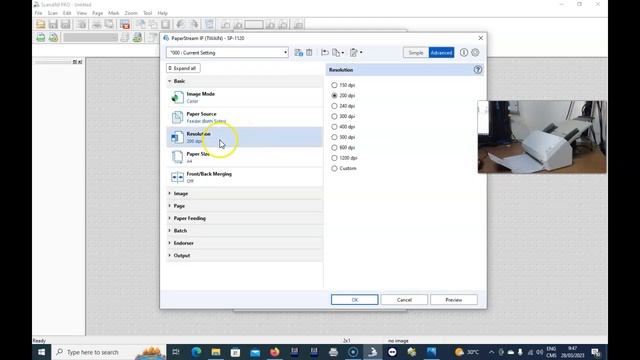Click the scanner webcam video thumbnail
640x360 pixels.
[542, 137]
